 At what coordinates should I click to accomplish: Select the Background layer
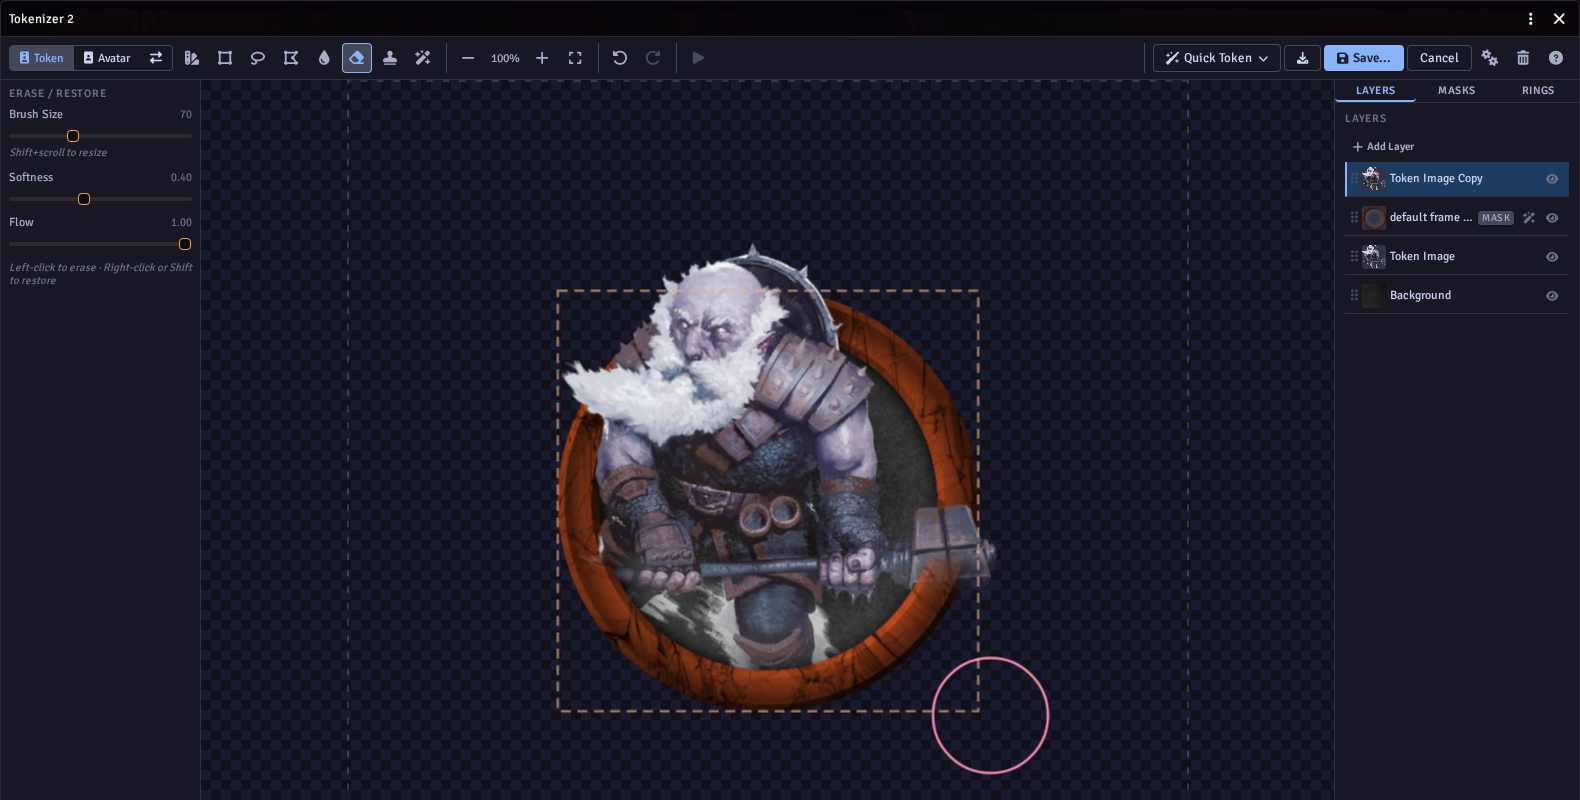tap(1457, 296)
